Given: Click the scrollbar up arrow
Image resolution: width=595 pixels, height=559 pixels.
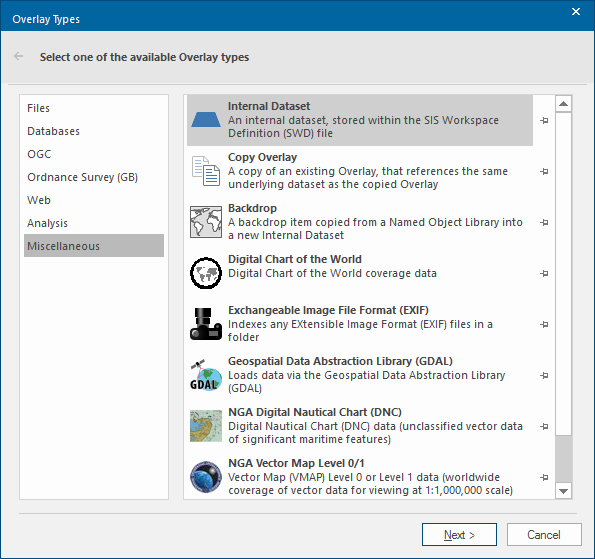Looking at the screenshot, I should coord(564,104).
